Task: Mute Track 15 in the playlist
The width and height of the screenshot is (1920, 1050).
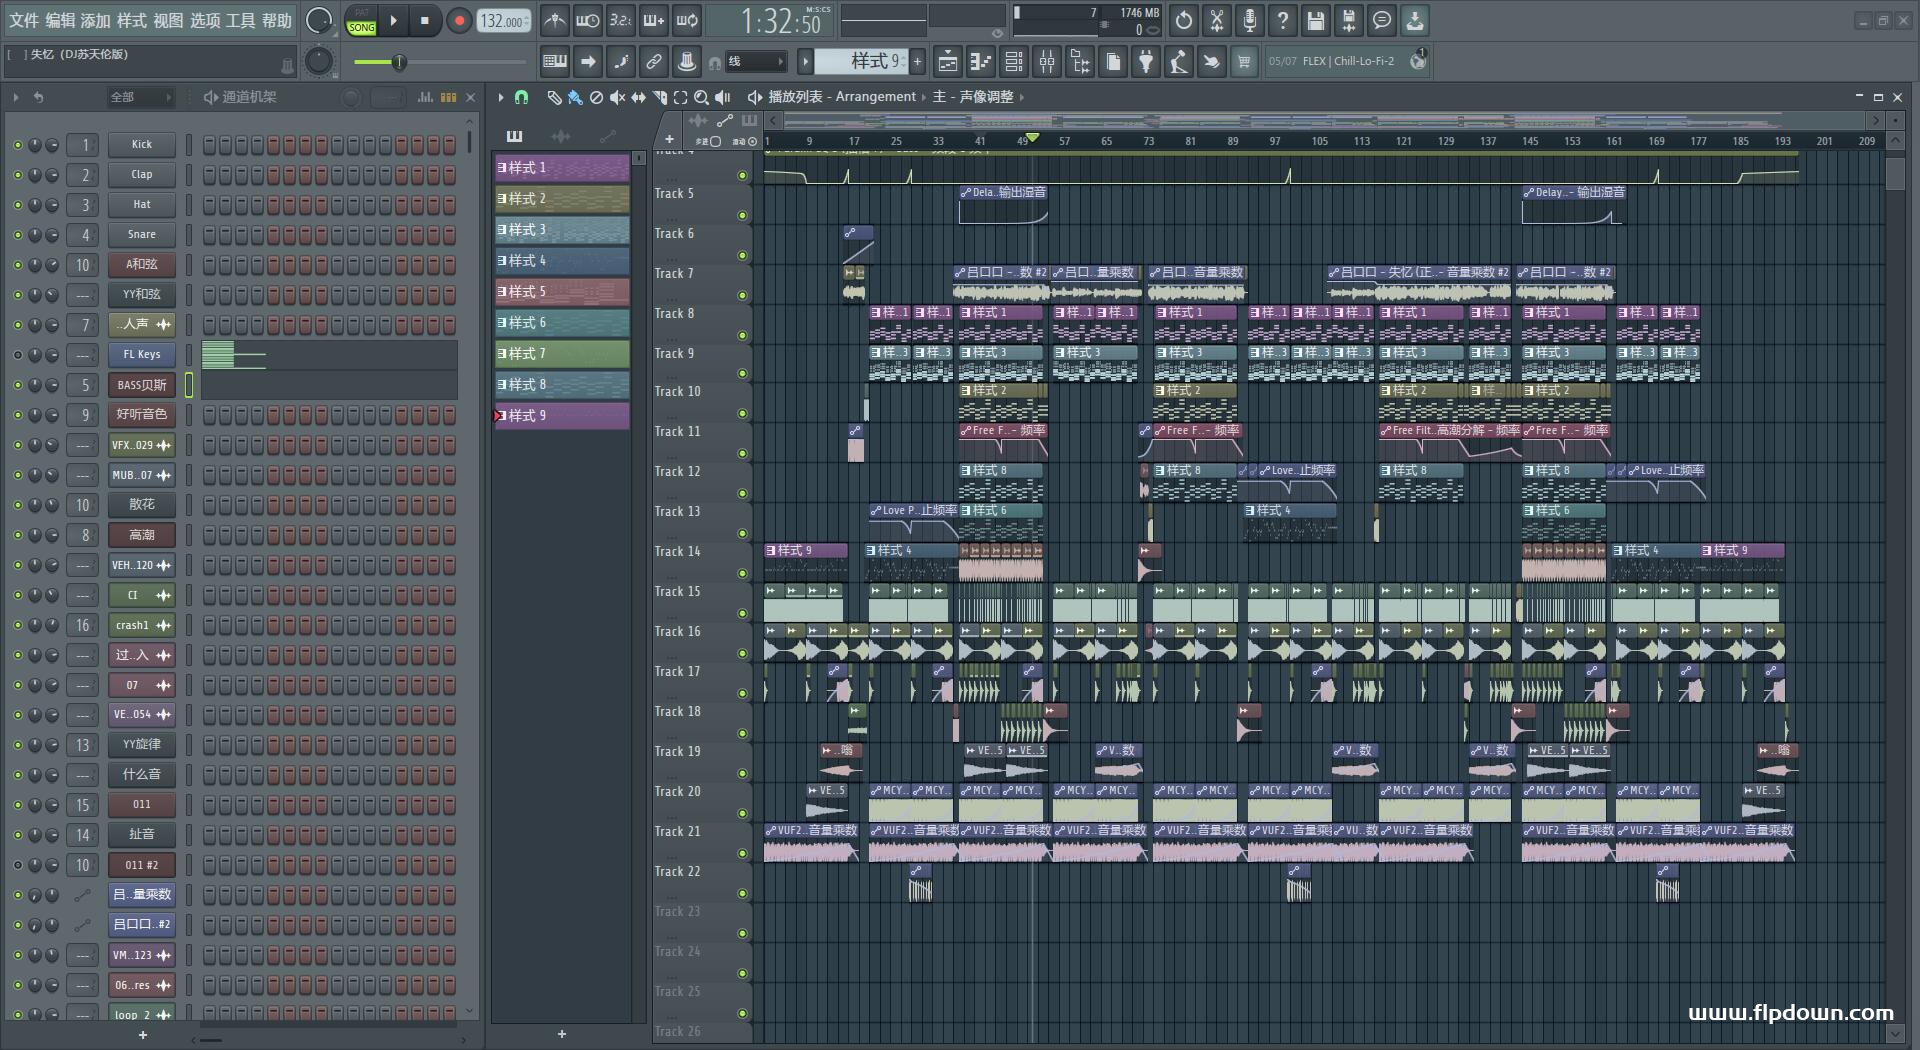Action: click(742, 614)
